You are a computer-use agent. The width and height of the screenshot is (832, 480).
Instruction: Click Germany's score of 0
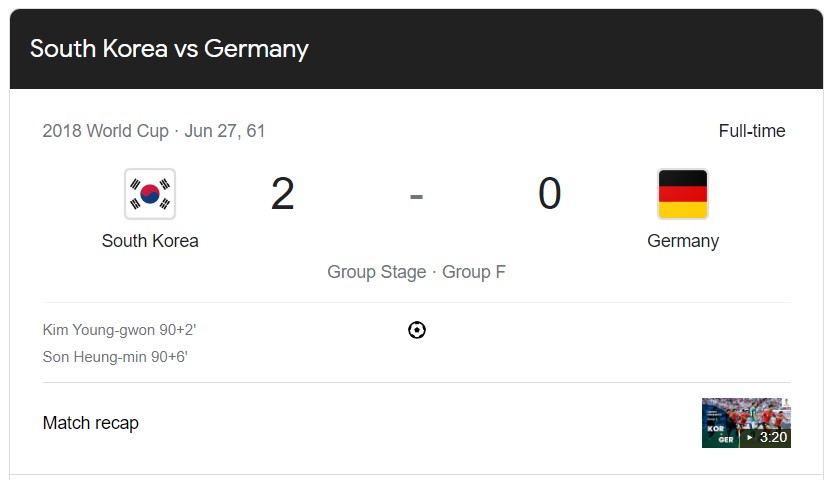pyautogui.click(x=549, y=194)
